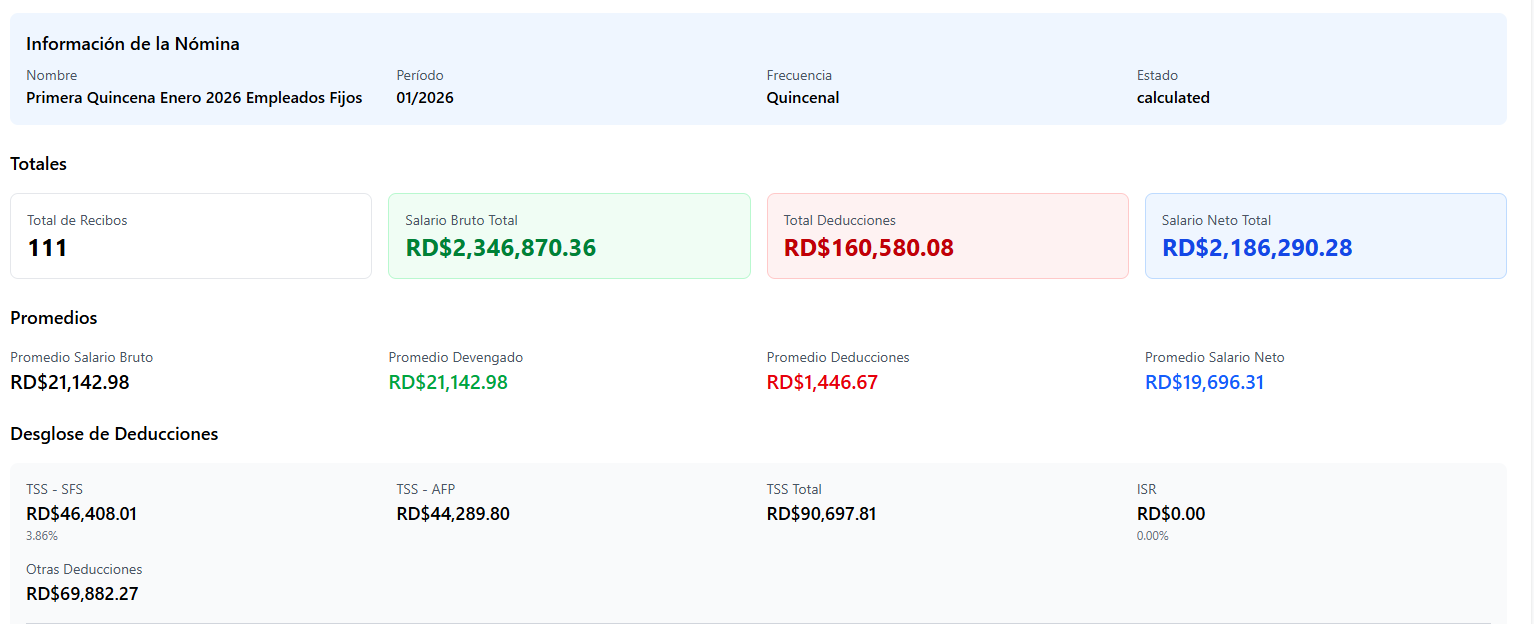Click the payroll name 'Primera Quincena Enero 2026'
This screenshot has width=1534, height=624.
[x=194, y=98]
